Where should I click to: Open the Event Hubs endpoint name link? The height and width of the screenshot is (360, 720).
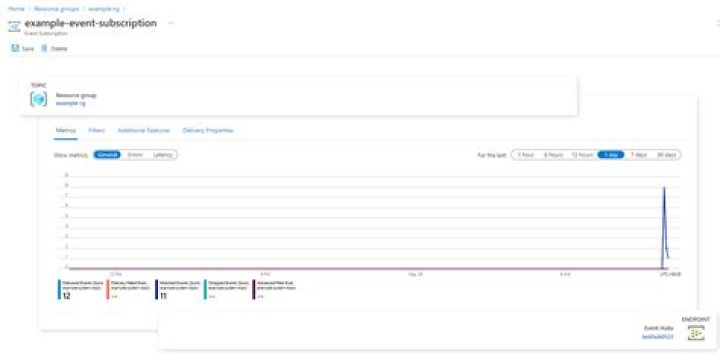(658, 336)
